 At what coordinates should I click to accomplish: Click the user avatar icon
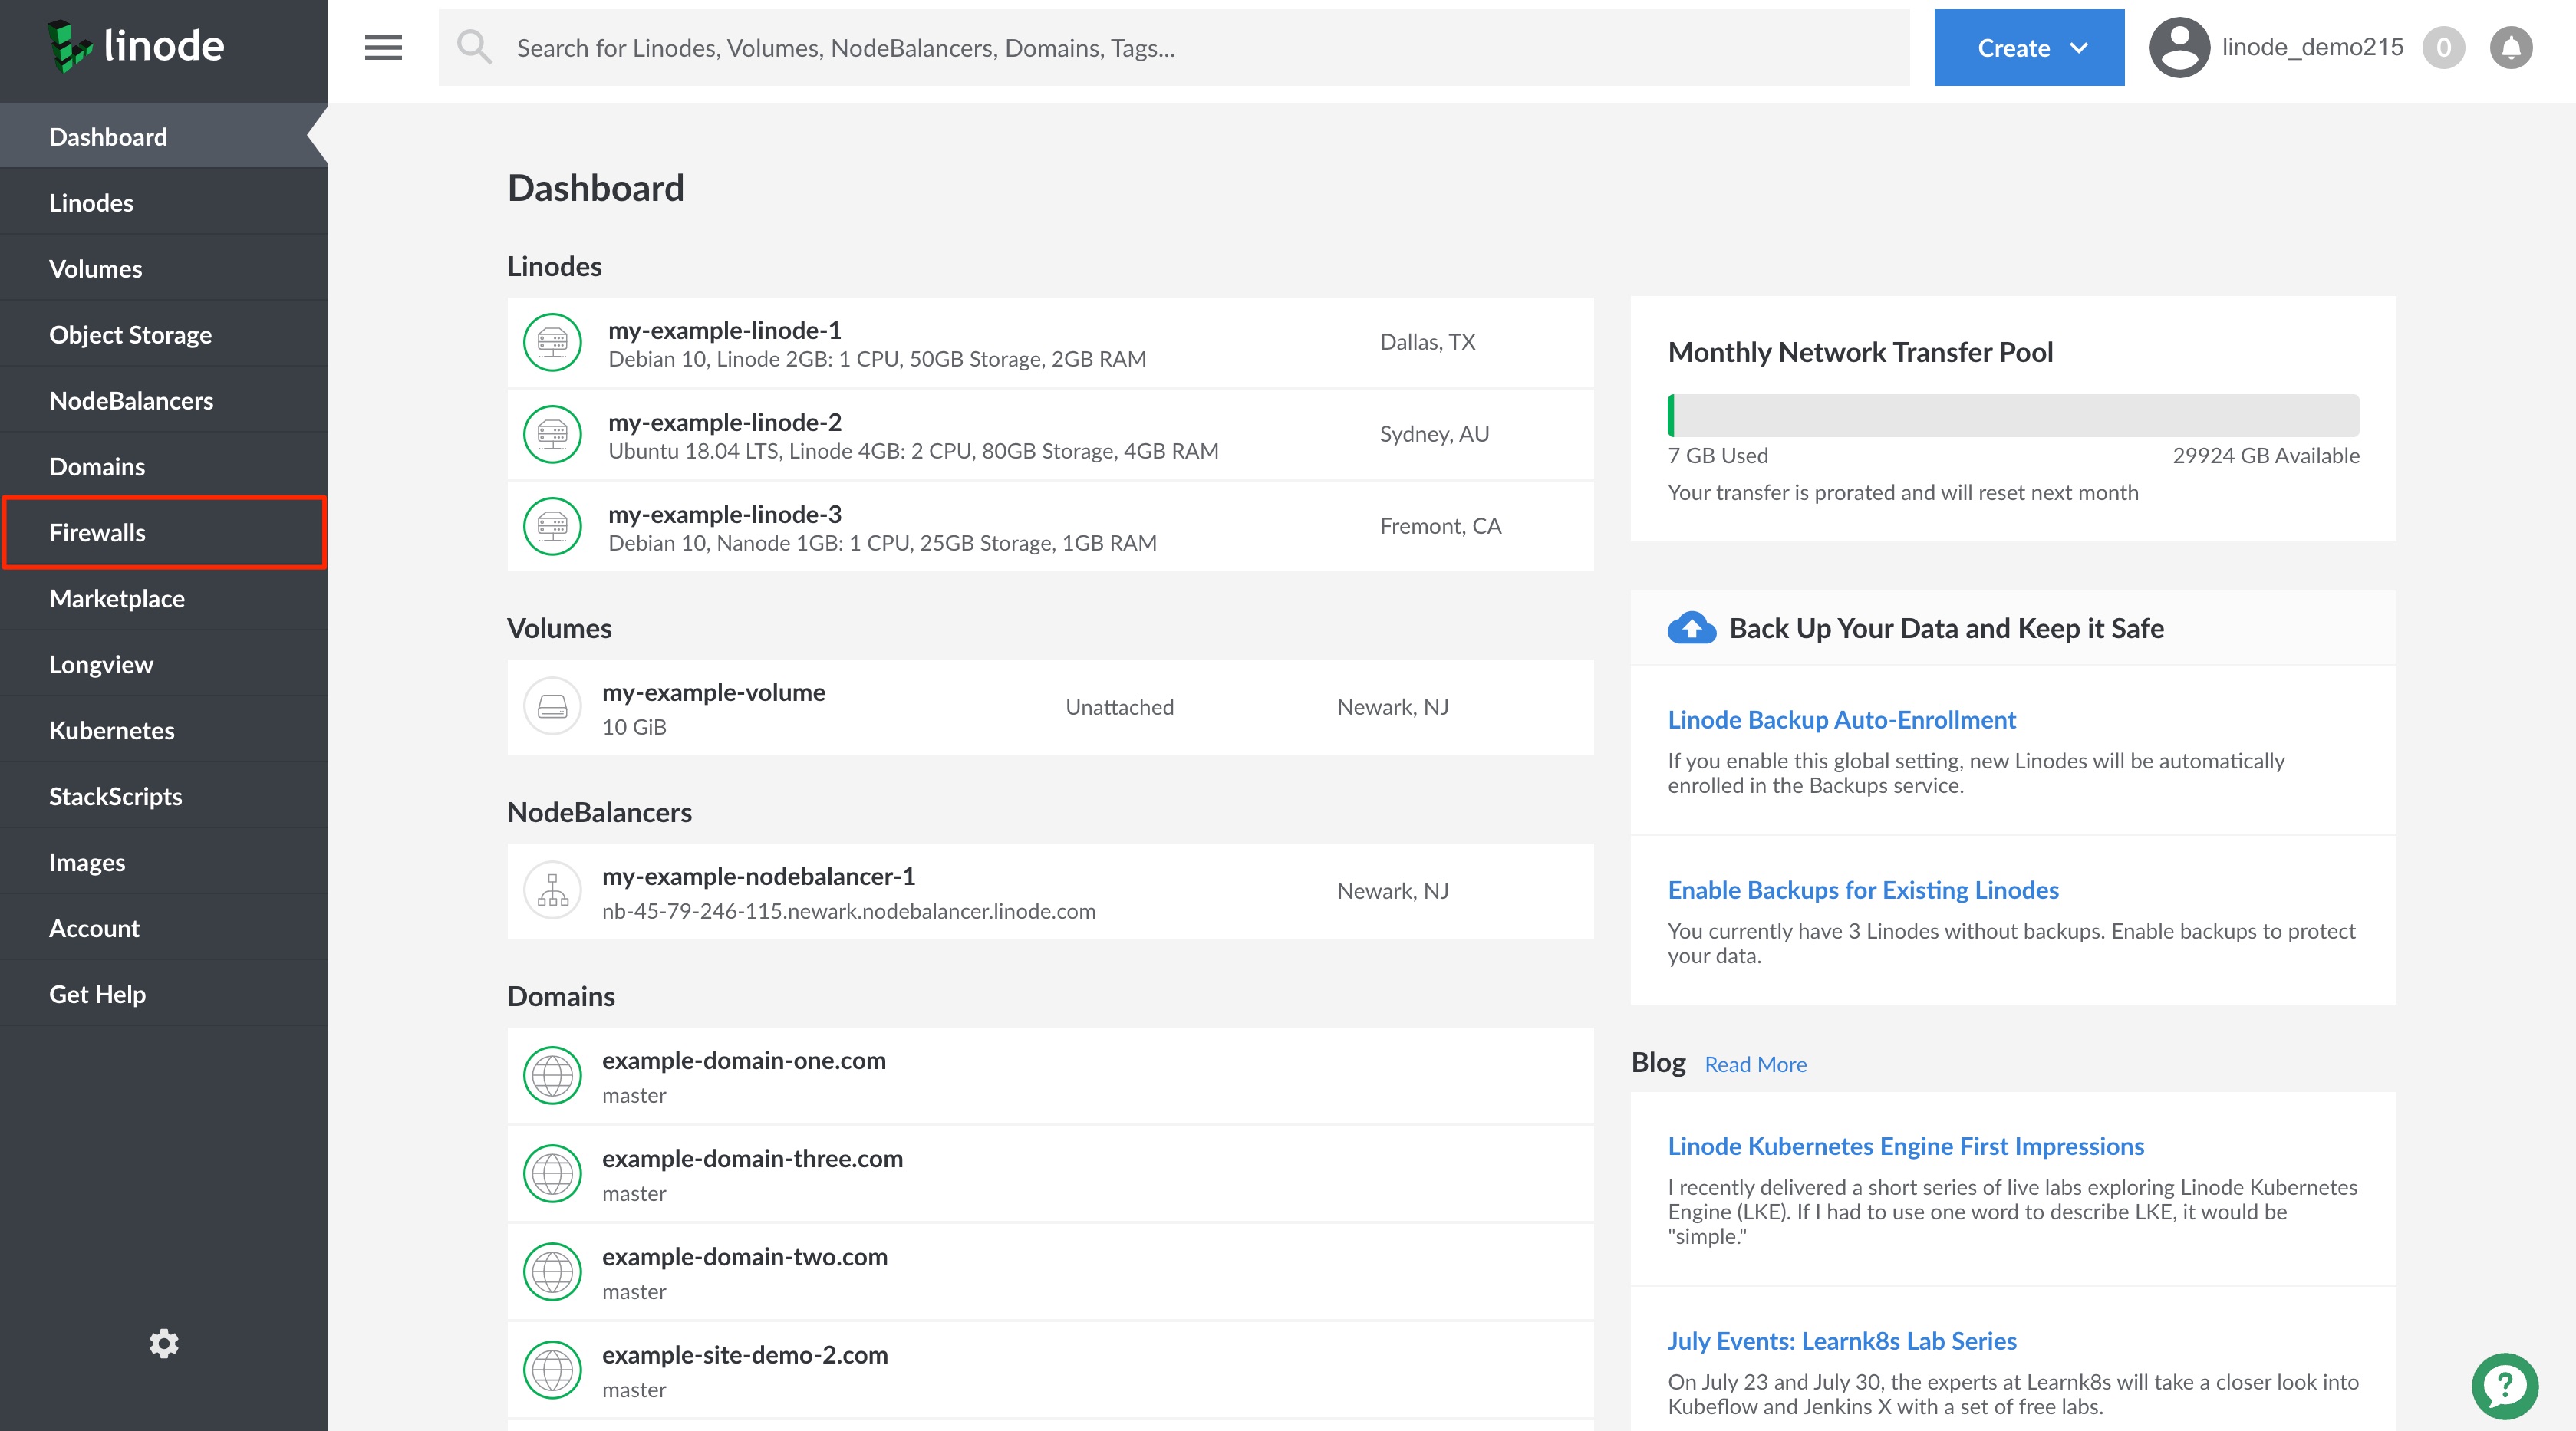click(x=2179, y=47)
